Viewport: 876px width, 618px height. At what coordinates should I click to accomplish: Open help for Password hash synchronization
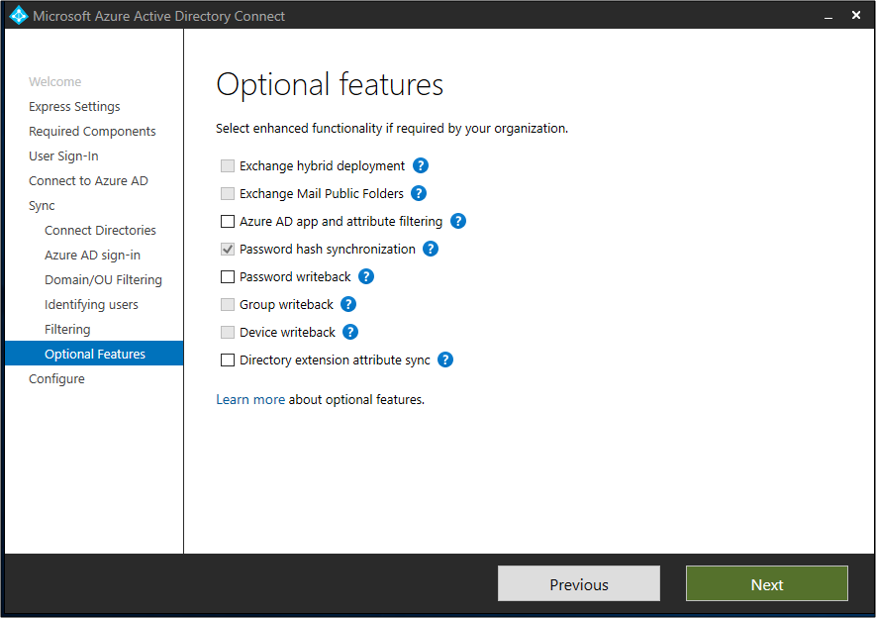click(430, 249)
